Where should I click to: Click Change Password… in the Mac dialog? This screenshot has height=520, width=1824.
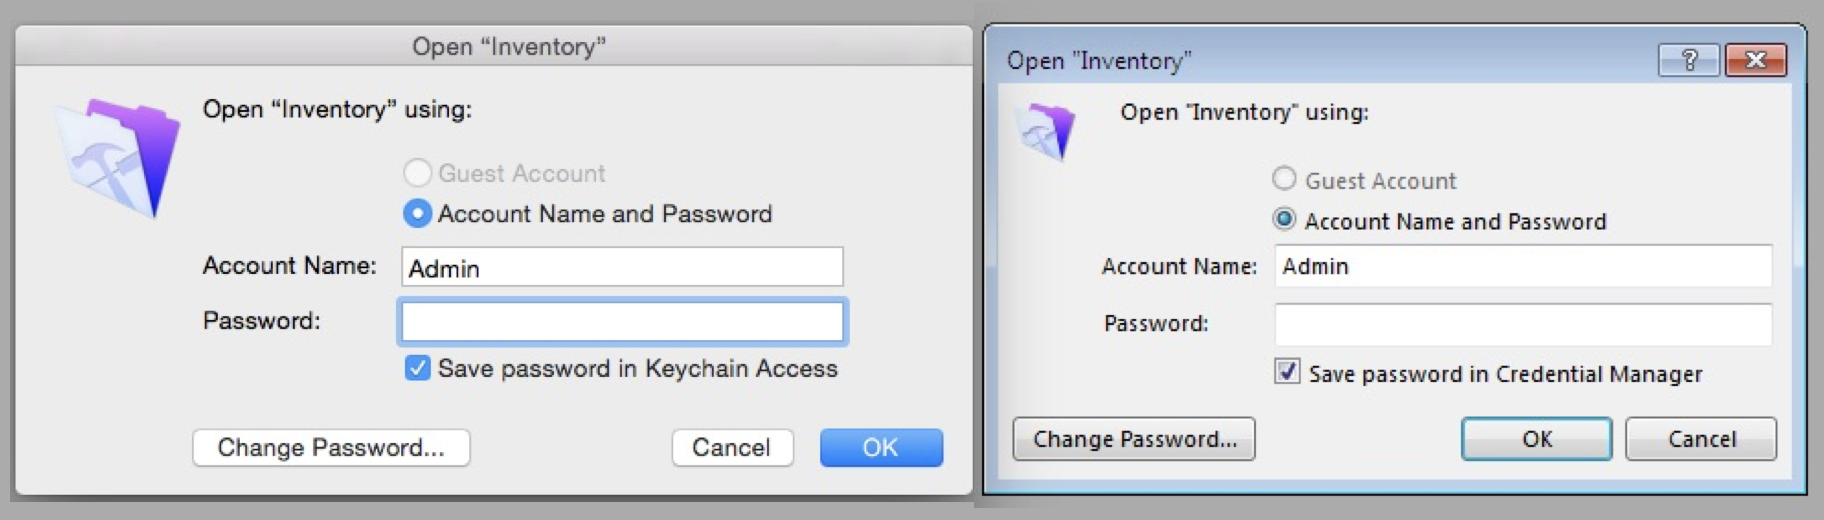coord(331,447)
